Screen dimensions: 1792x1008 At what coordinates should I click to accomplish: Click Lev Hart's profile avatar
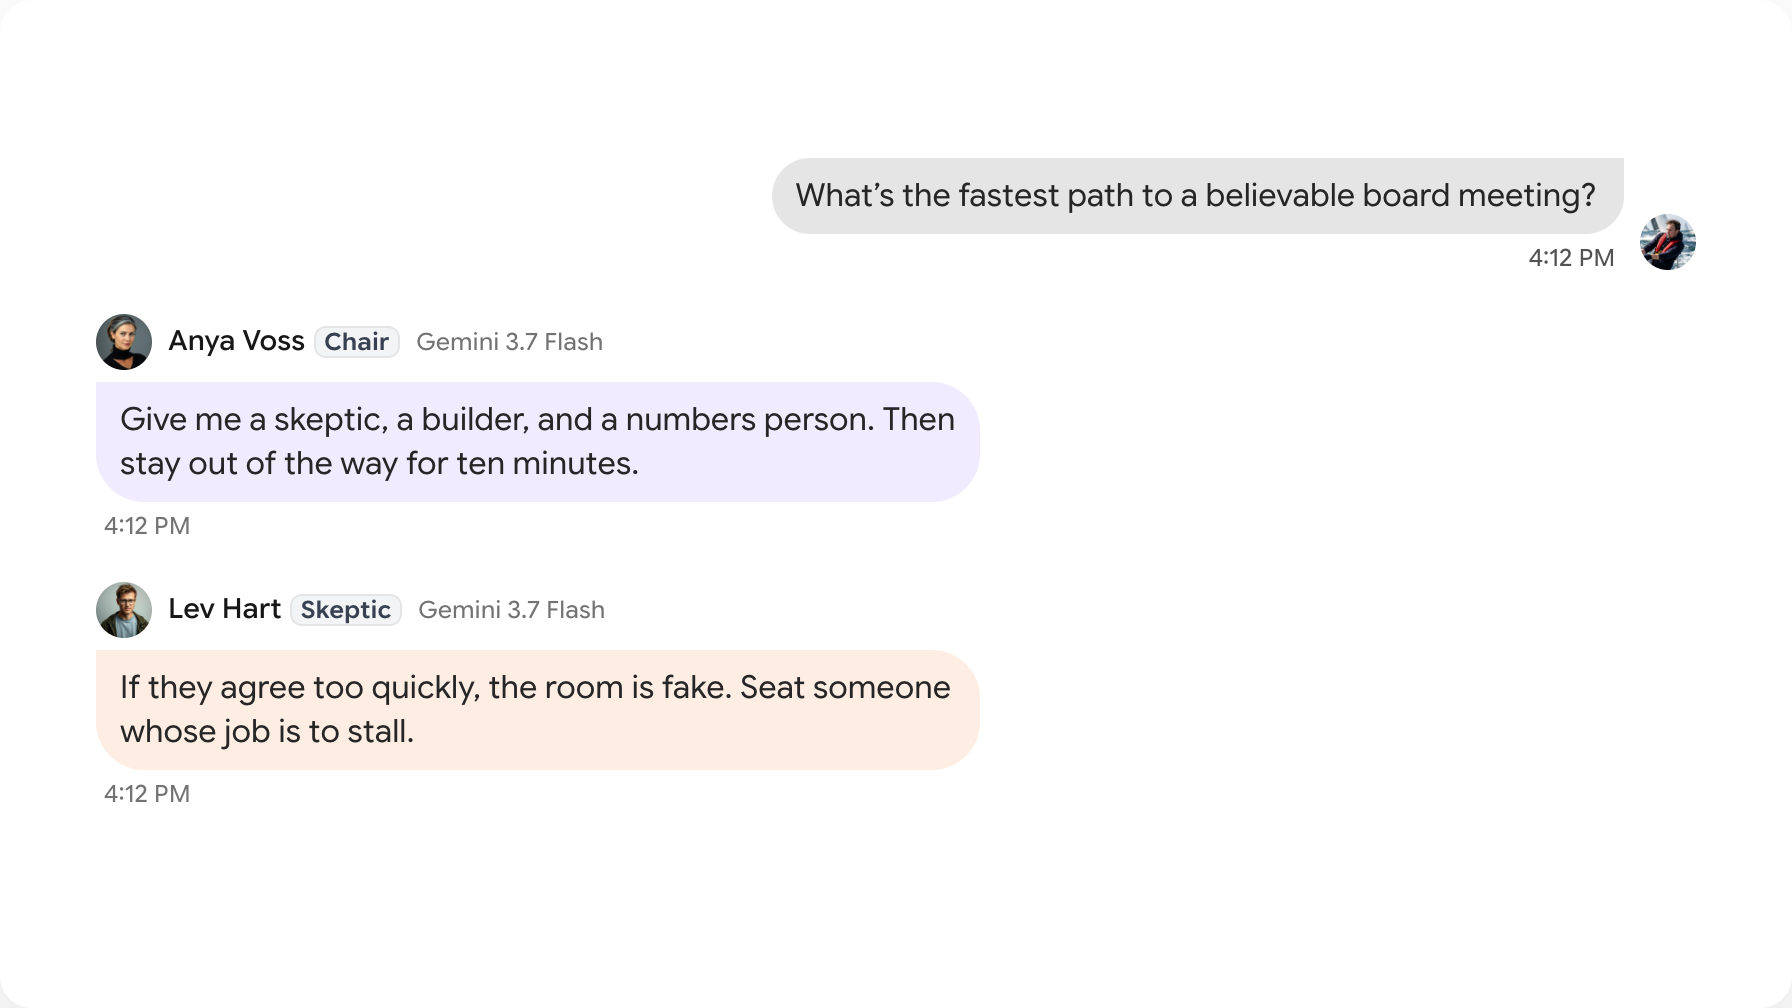pos(124,610)
